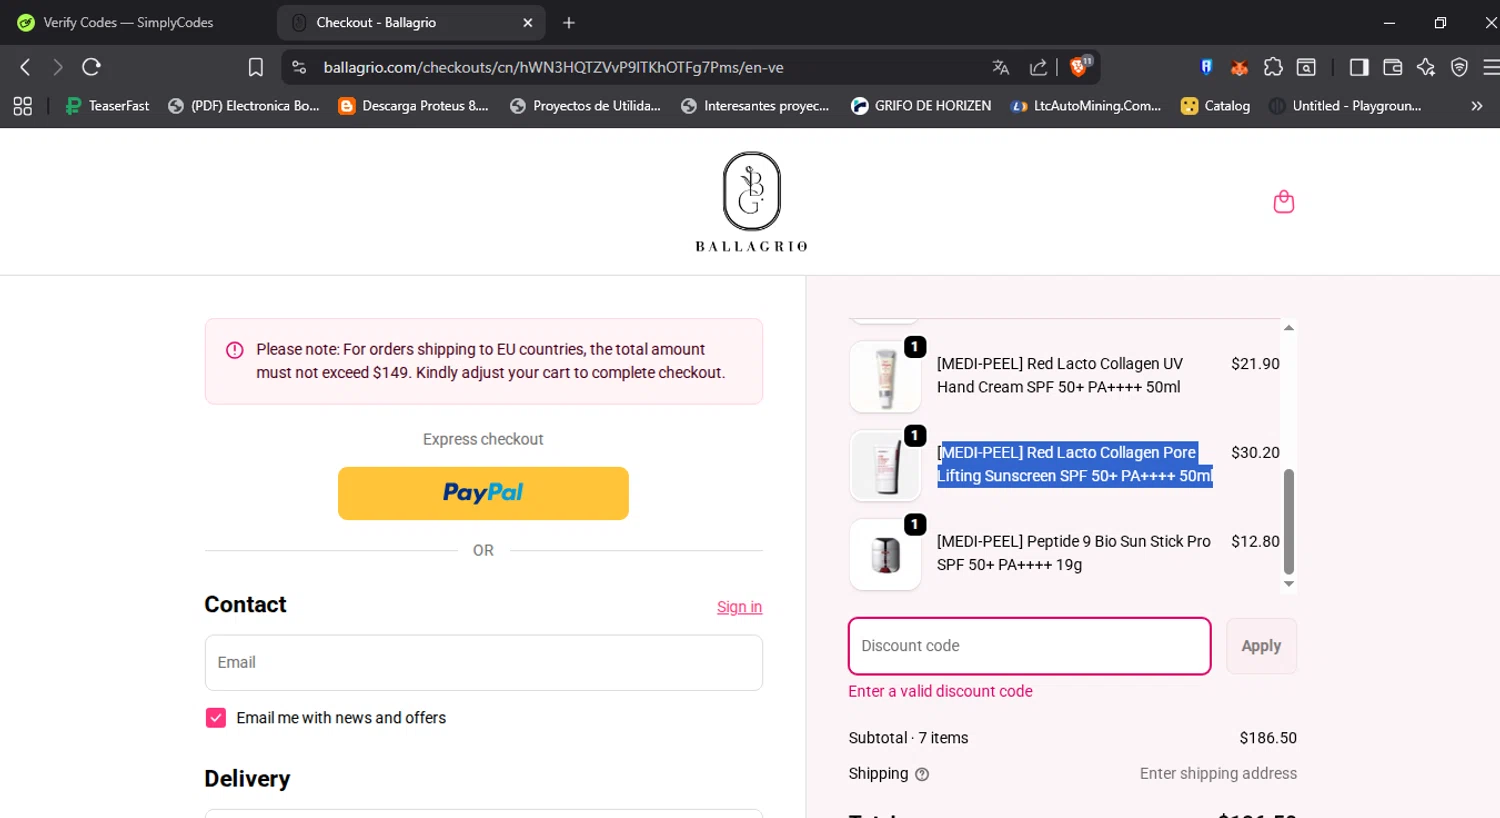Open the shopping bag cart icon
This screenshot has width=1500, height=818.
1284,202
